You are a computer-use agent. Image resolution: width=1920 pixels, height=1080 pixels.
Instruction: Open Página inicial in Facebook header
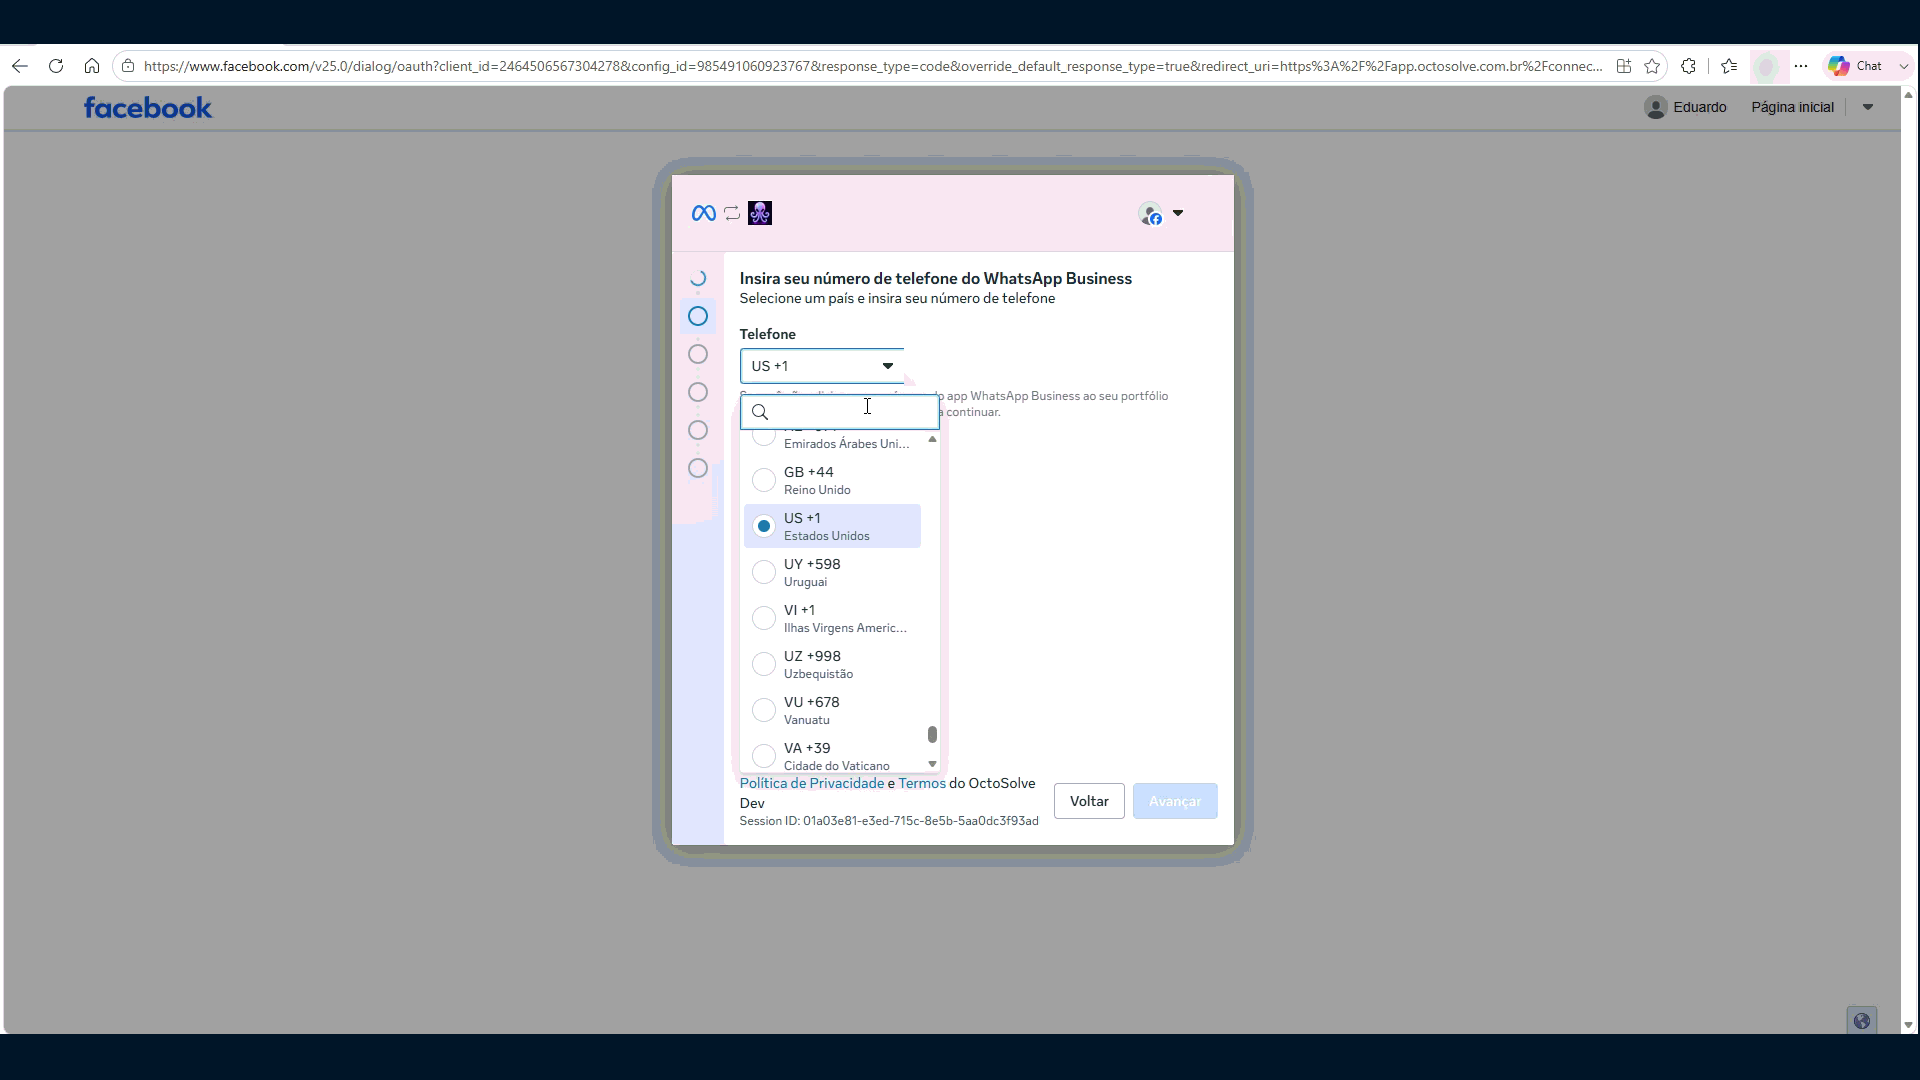pos(1792,107)
